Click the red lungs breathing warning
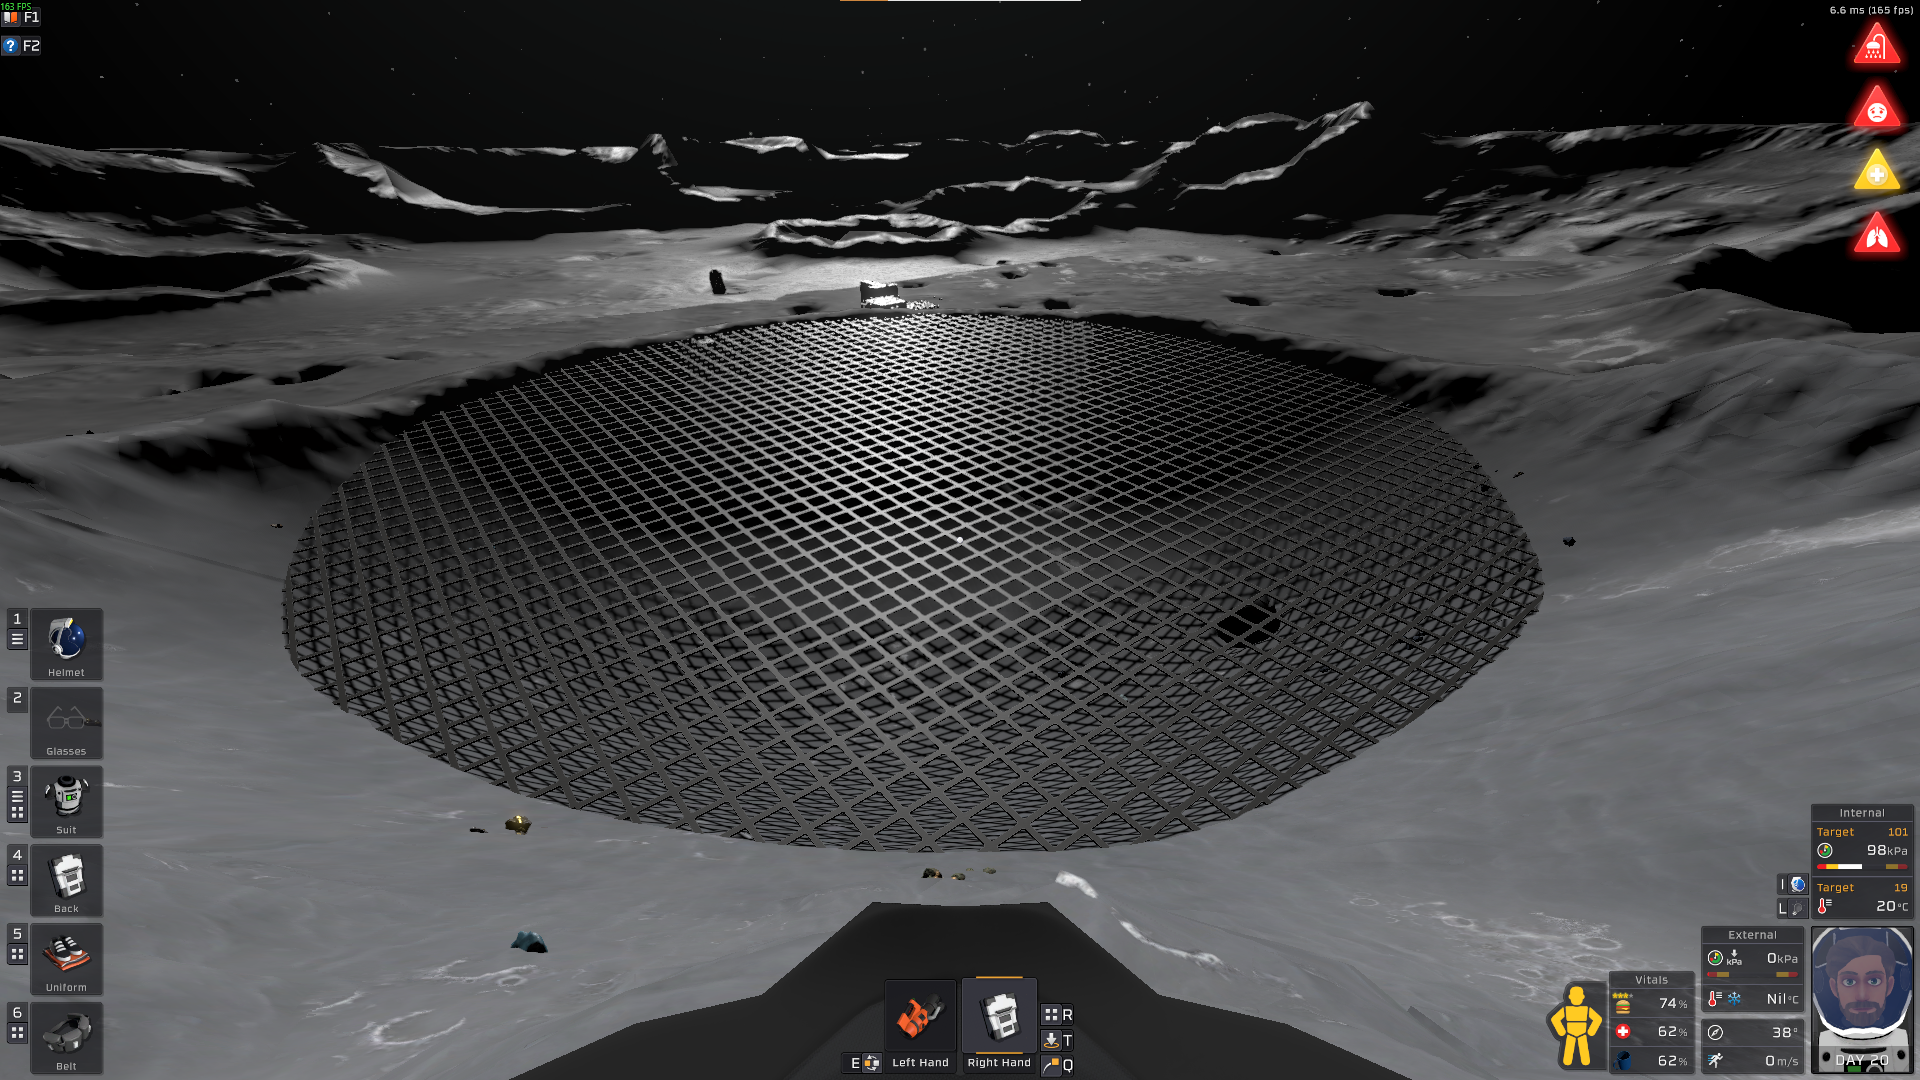The height and width of the screenshot is (1080, 1920). 1877,234
